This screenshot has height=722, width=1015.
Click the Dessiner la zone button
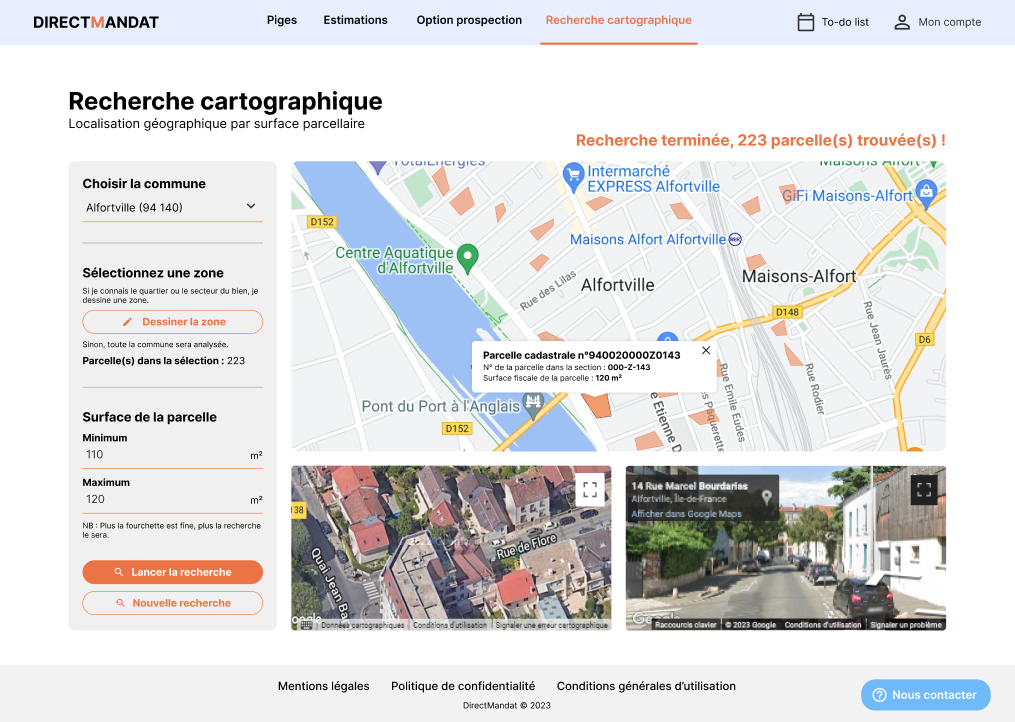coord(172,322)
